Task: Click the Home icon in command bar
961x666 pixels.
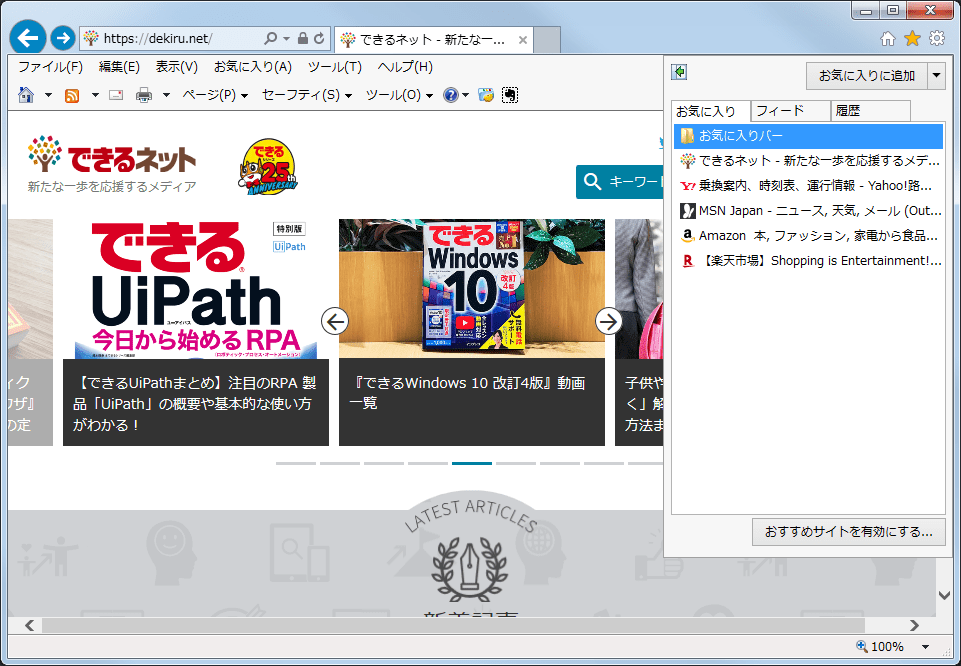Action: [x=26, y=95]
